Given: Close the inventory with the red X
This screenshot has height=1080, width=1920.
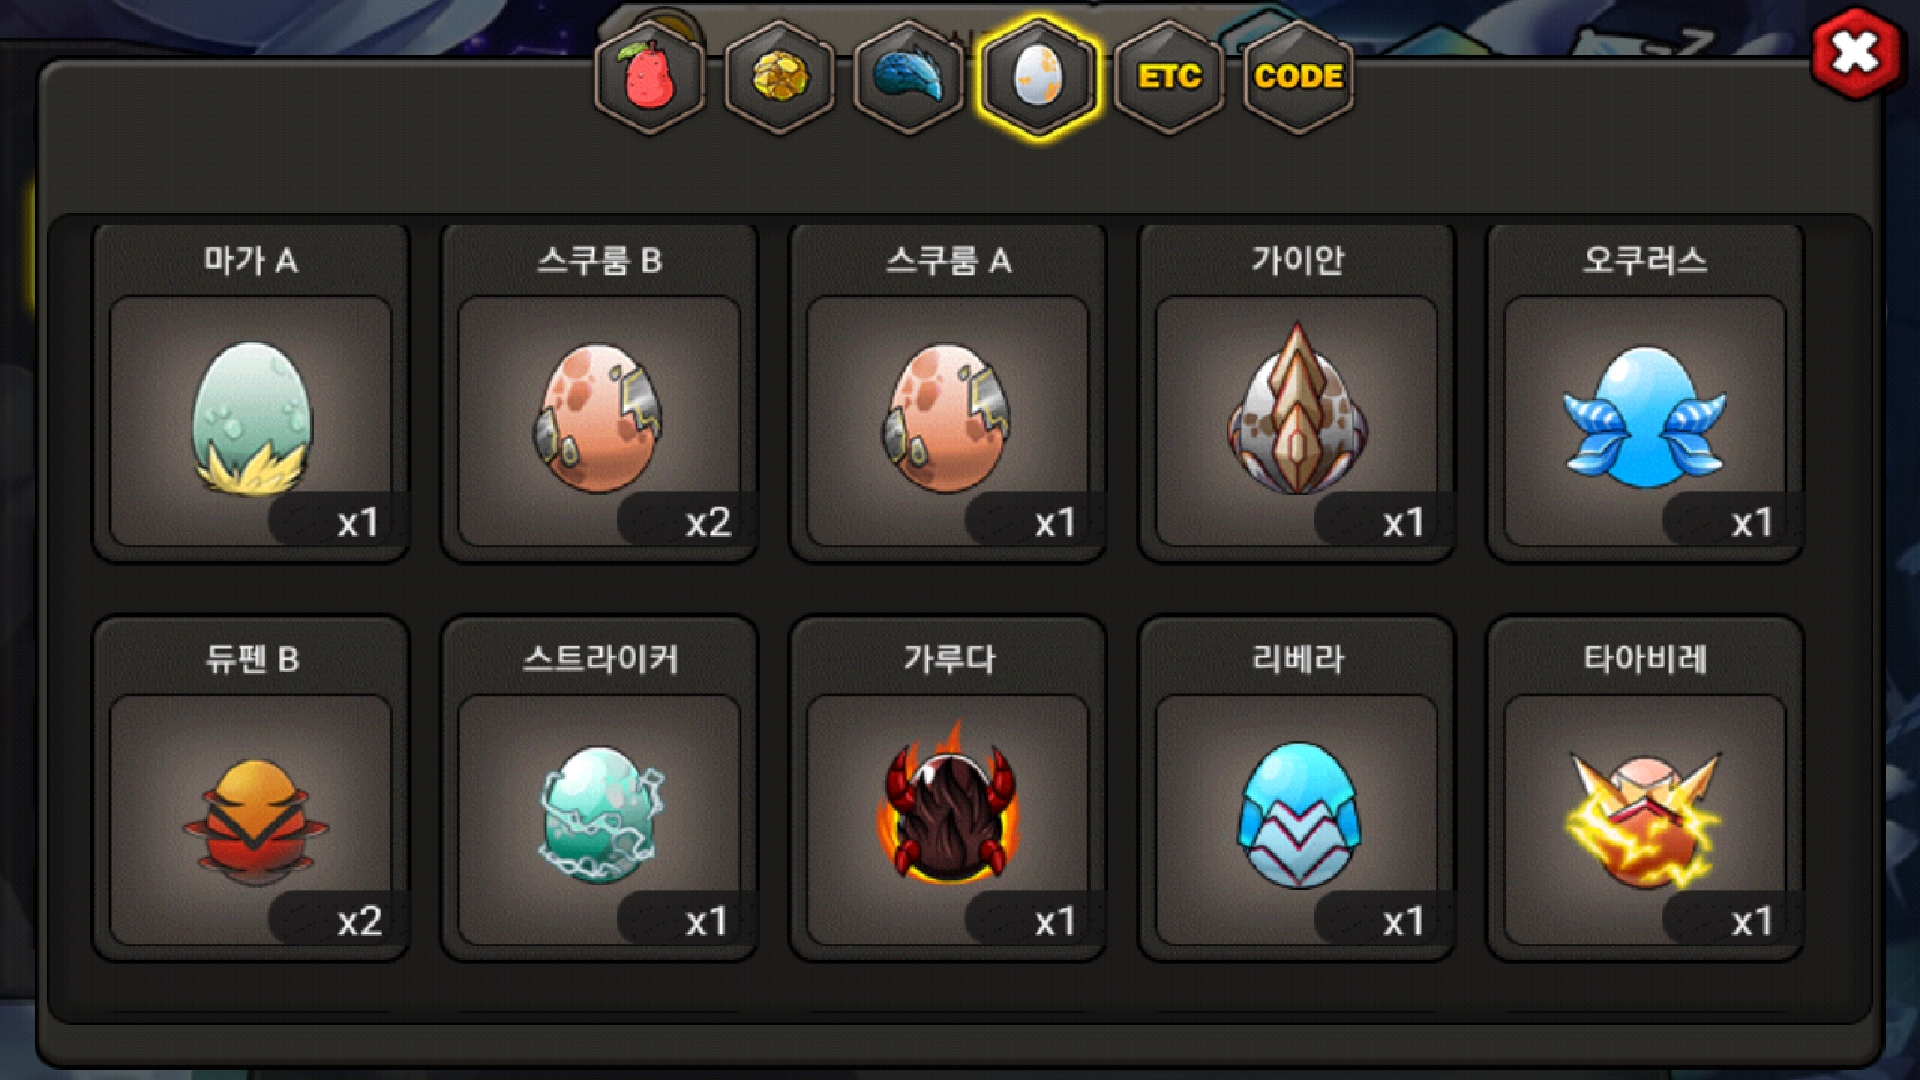Looking at the screenshot, I should (x=1856, y=52).
